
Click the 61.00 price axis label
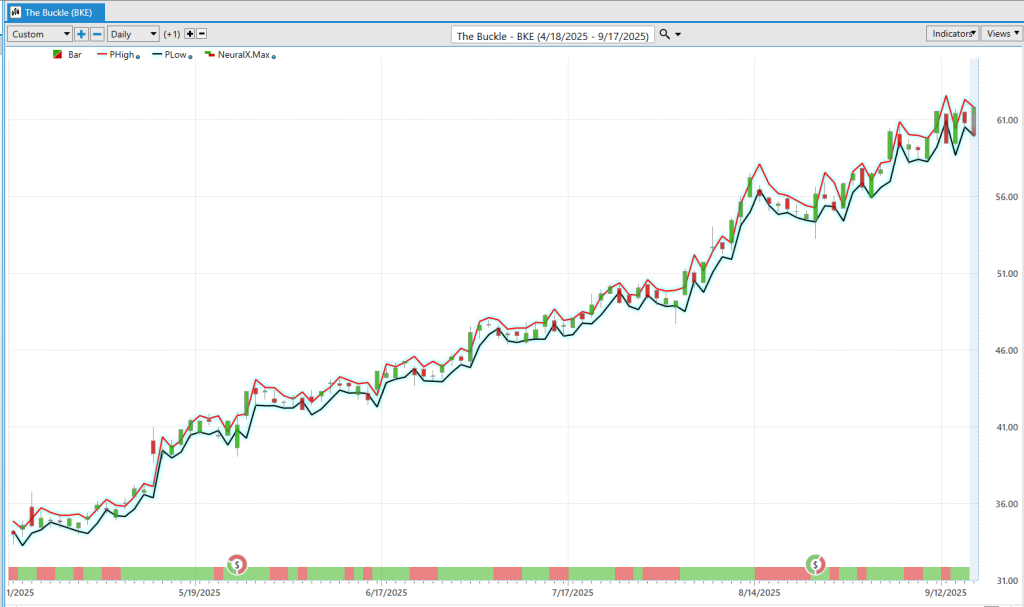pyautogui.click(x=1006, y=120)
